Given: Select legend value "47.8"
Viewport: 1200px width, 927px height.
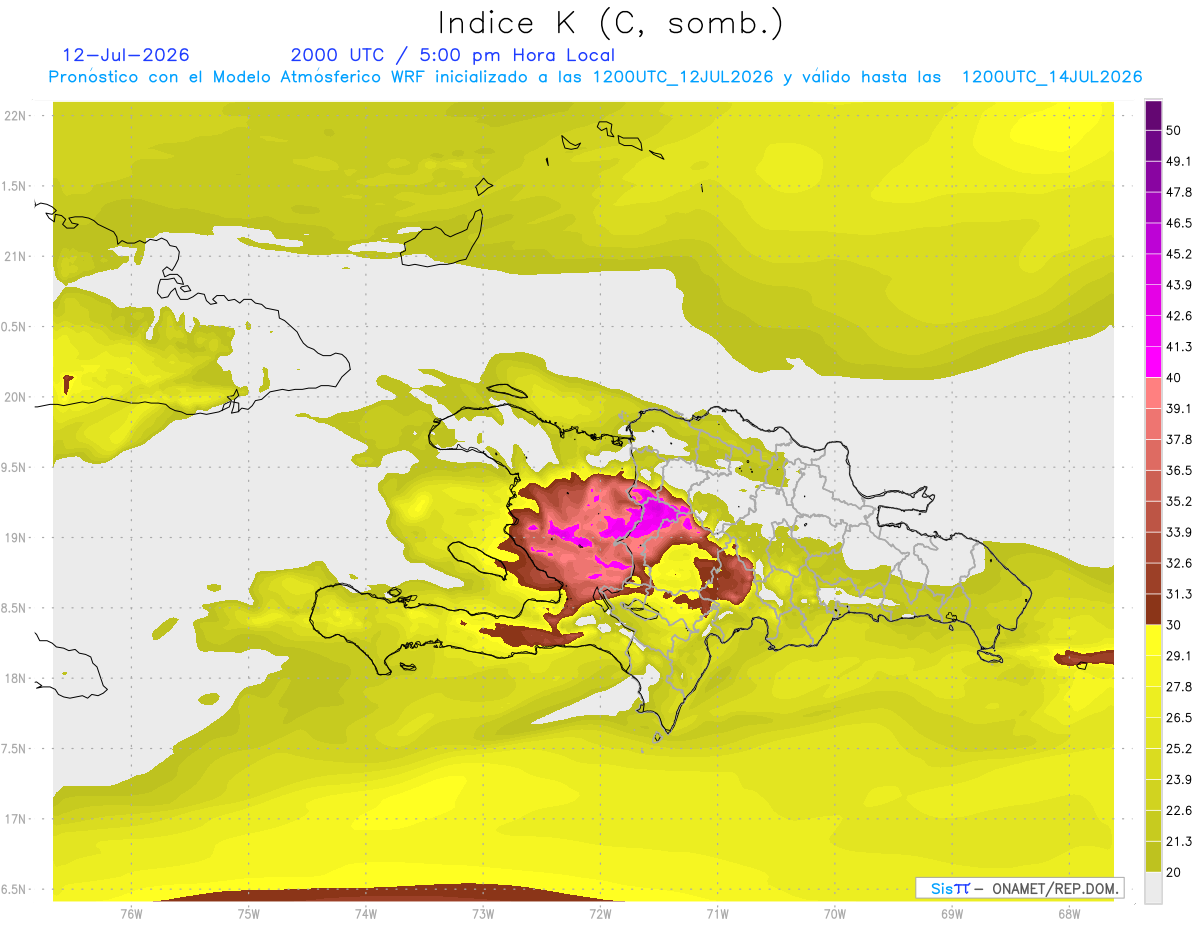Looking at the screenshot, I should [1178, 192].
